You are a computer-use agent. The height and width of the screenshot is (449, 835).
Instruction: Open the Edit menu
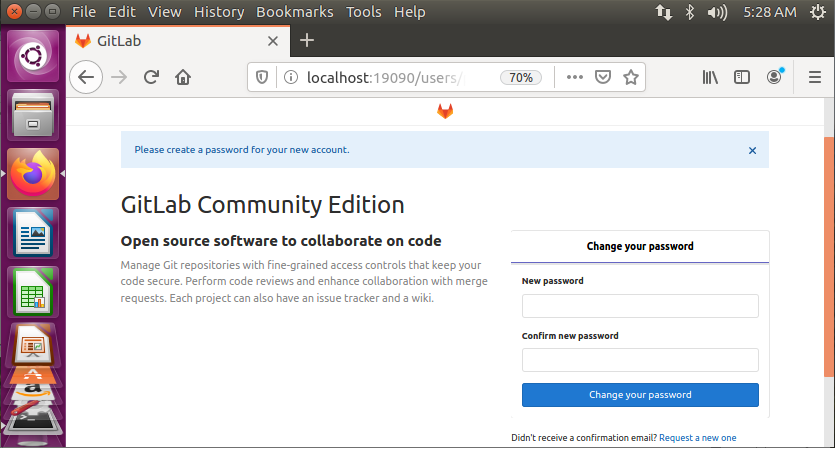[x=122, y=12]
